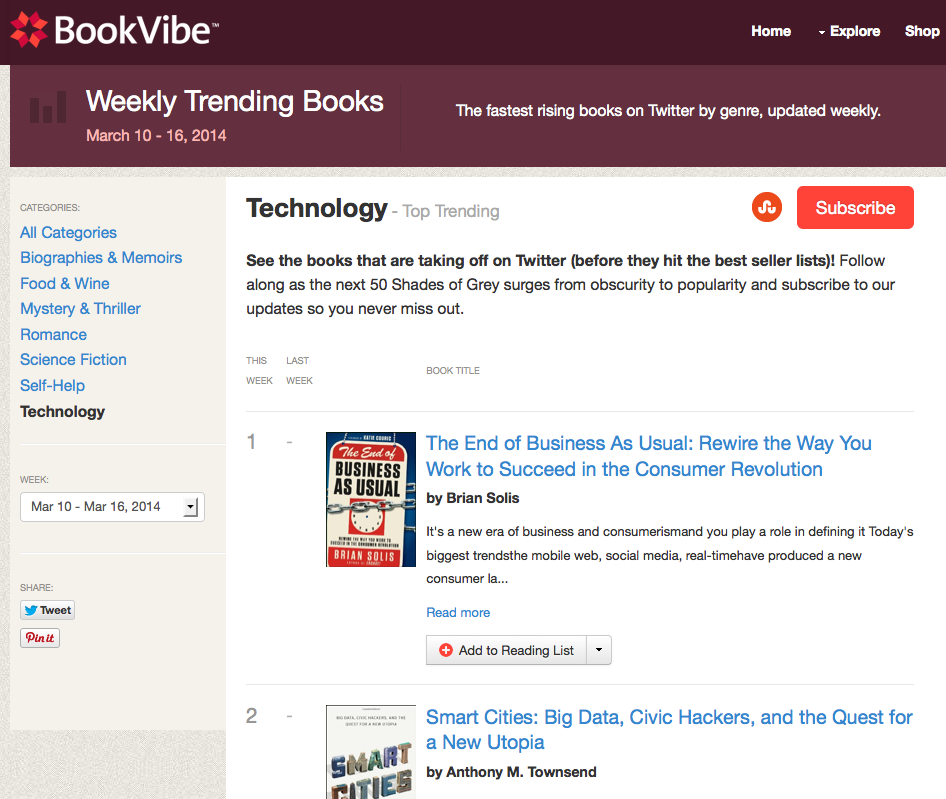Expand the Add to Reading List dropdown arrow
The width and height of the screenshot is (946, 799).
coord(599,650)
